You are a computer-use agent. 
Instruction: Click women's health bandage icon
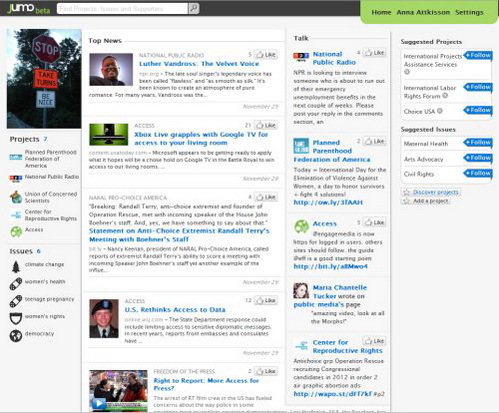(16, 284)
